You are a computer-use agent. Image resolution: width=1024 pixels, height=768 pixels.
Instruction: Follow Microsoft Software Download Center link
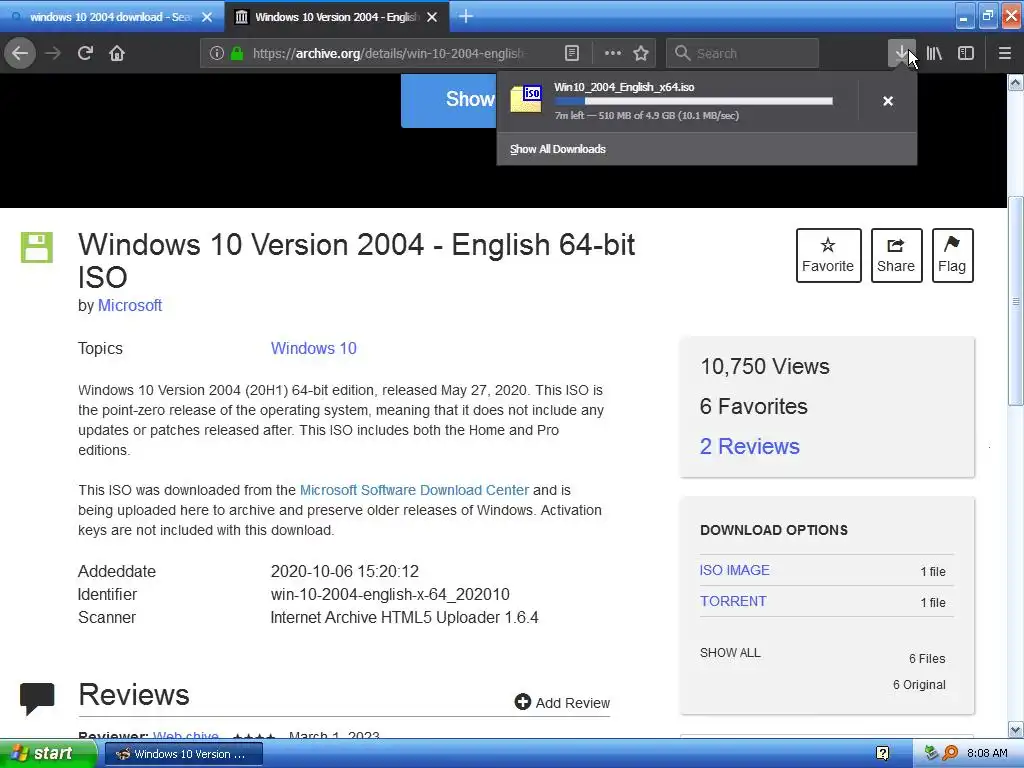pyautogui.click(x=414, y=490)
